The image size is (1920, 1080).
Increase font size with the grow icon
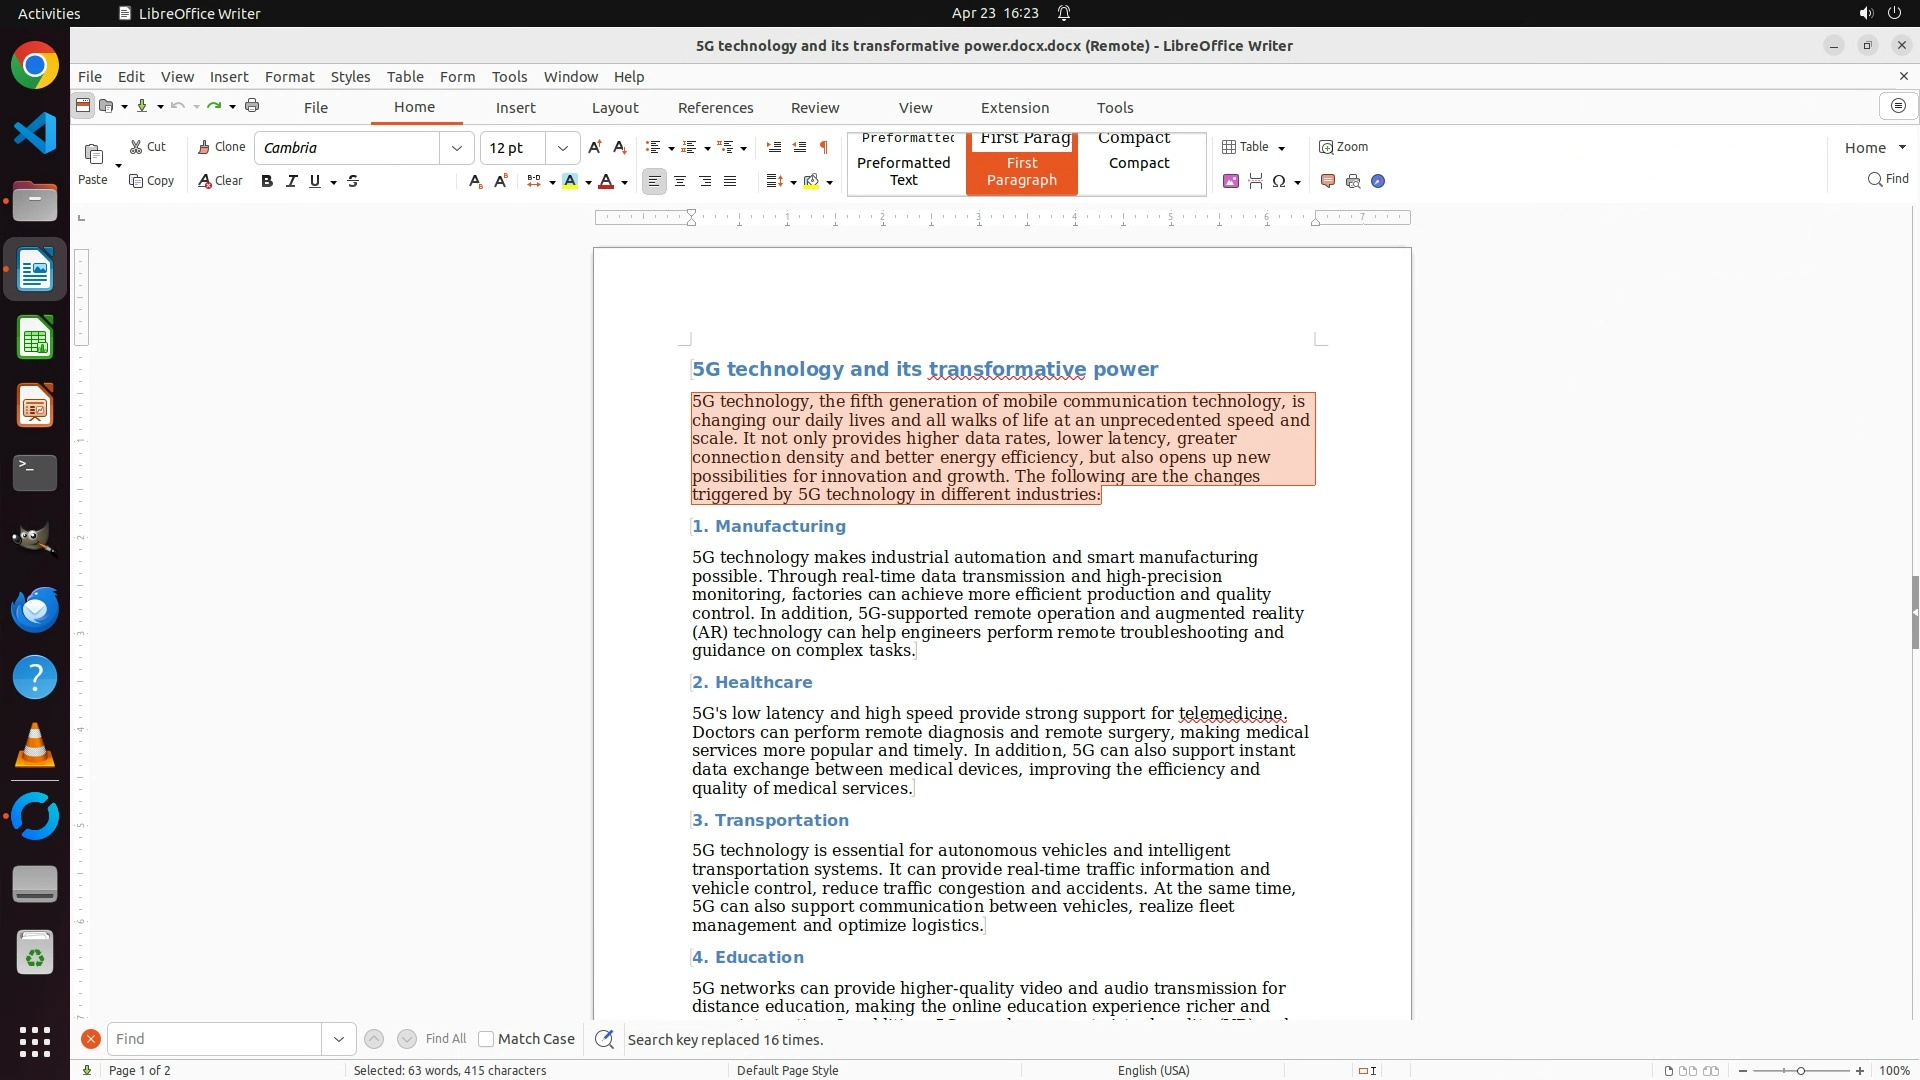coord(595,147)
